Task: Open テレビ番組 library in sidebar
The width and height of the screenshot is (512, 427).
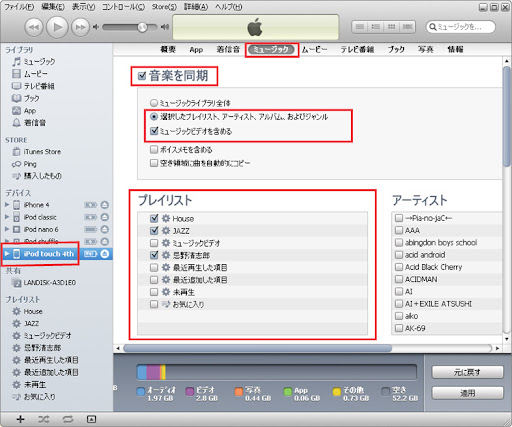Action: tap(33, 86)
